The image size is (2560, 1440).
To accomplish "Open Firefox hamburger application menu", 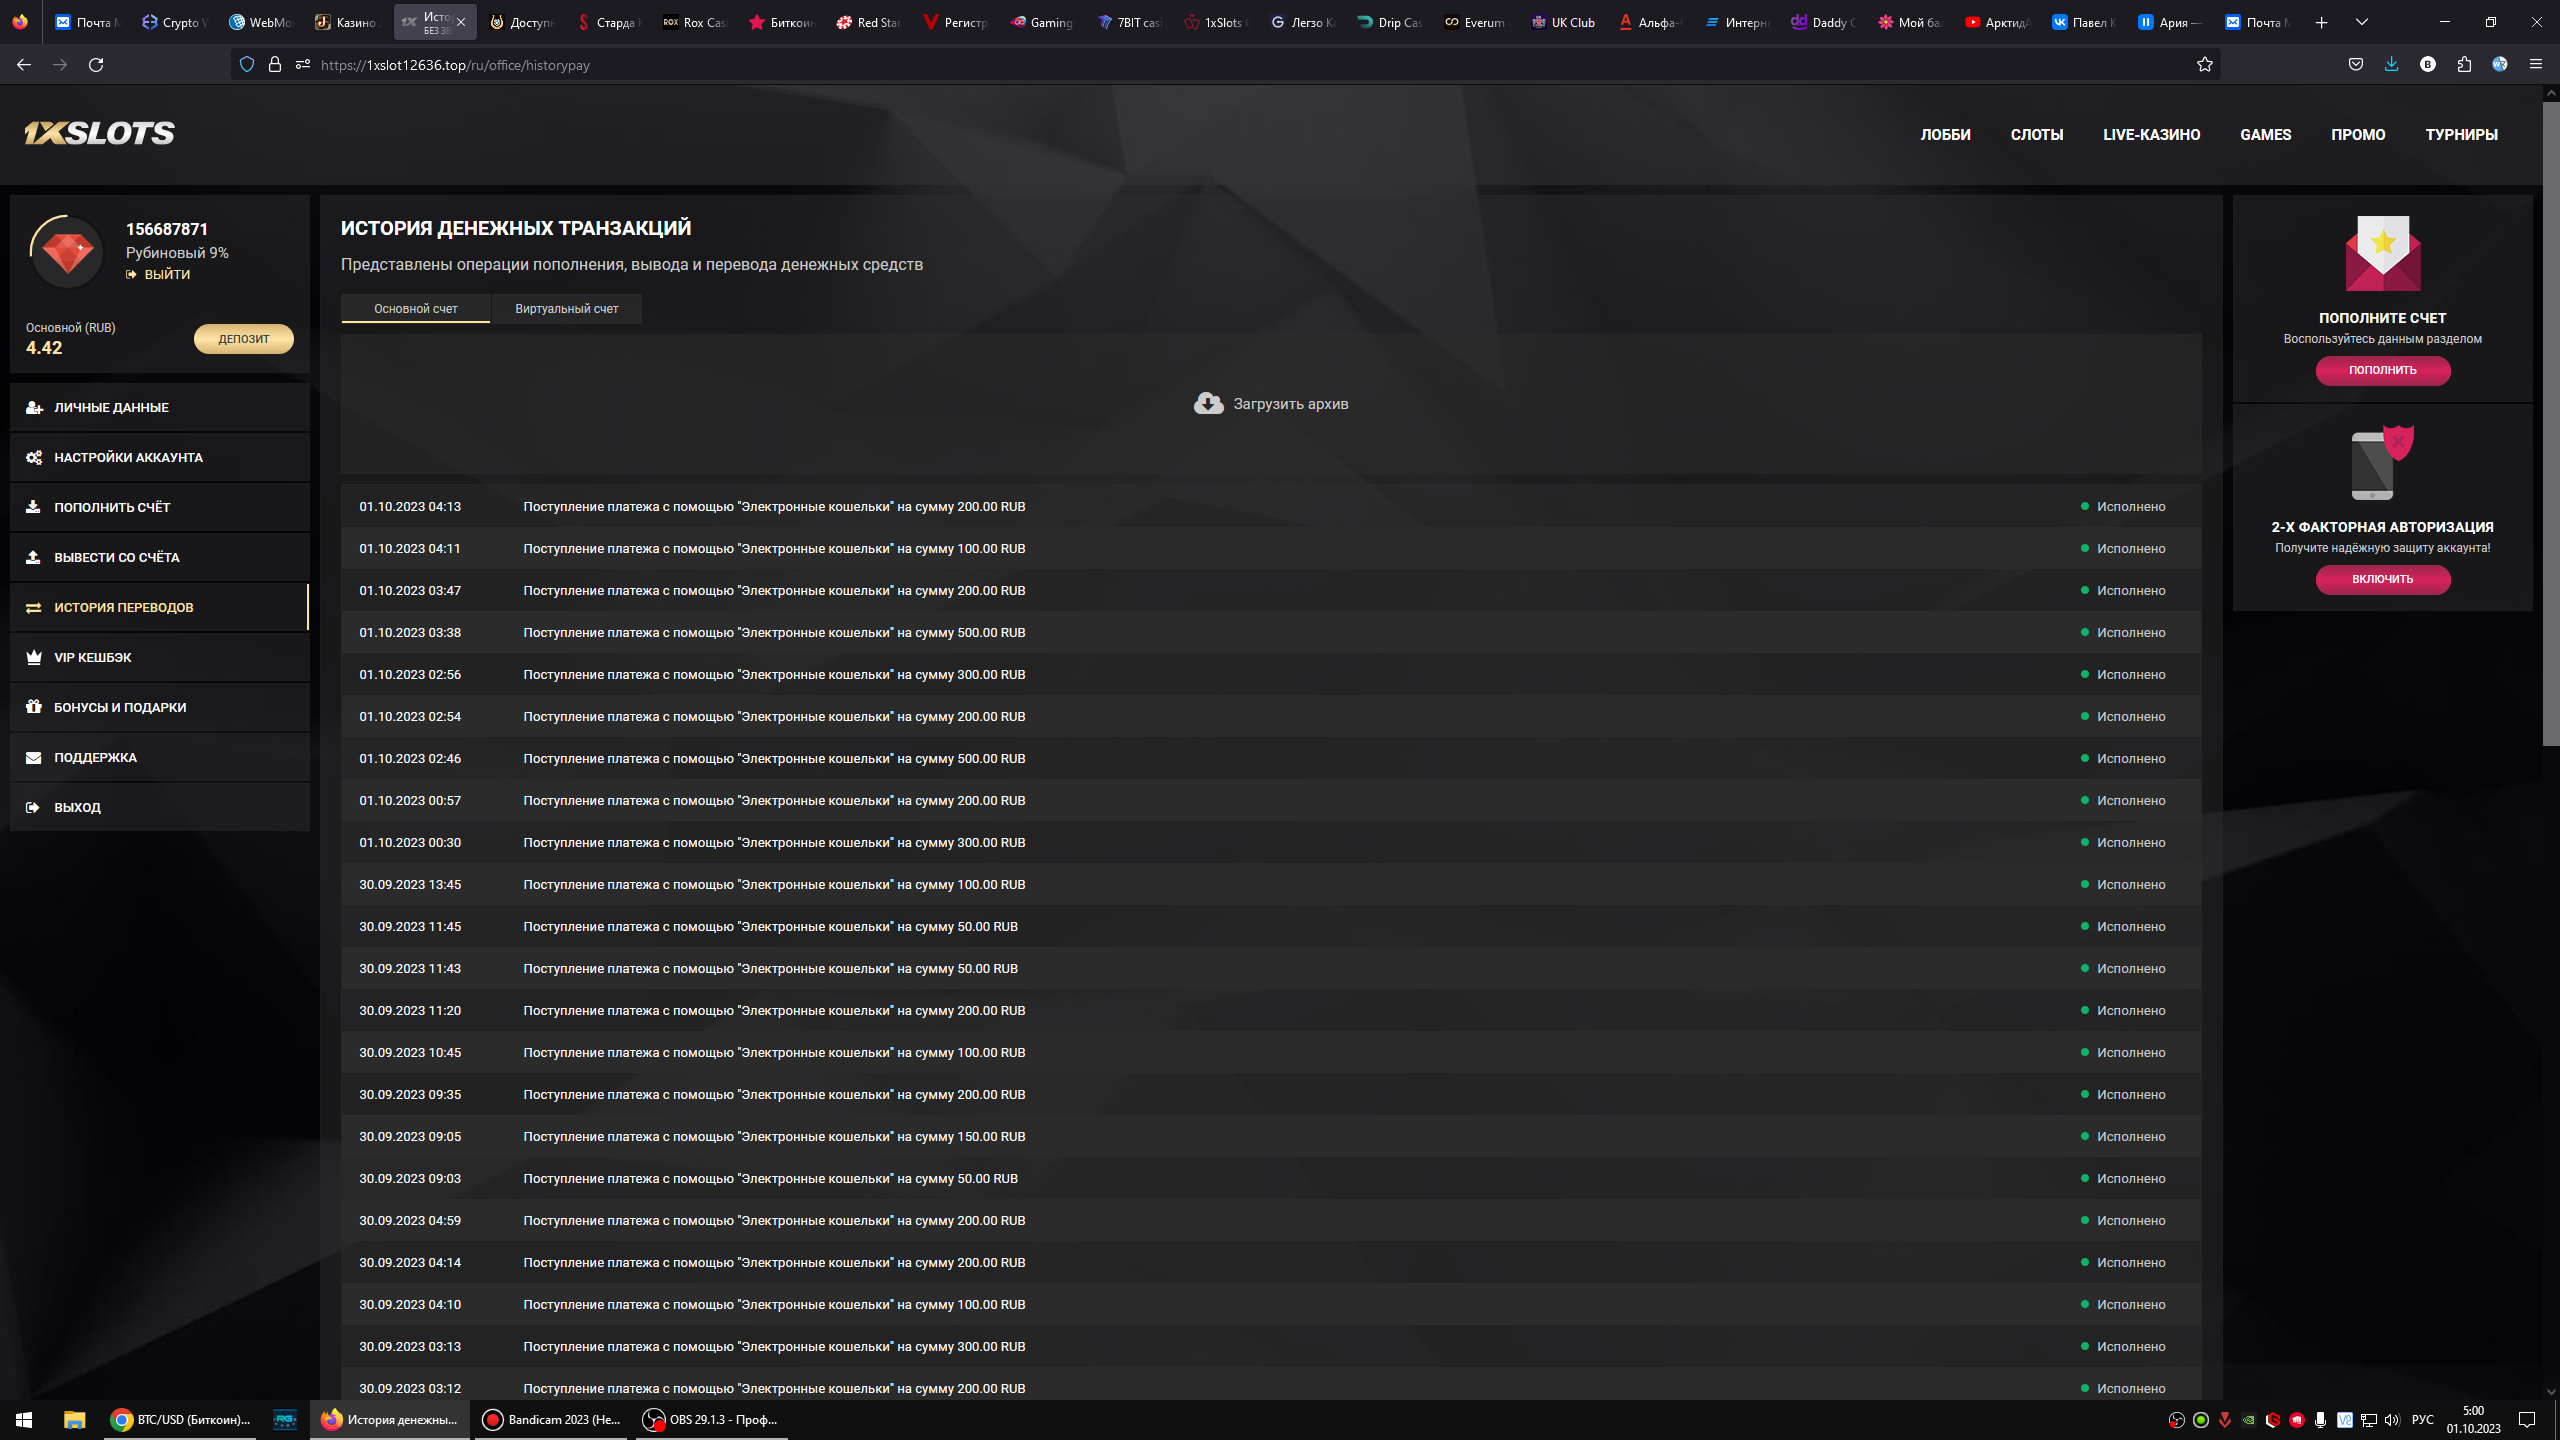I will pos(2535,65).
